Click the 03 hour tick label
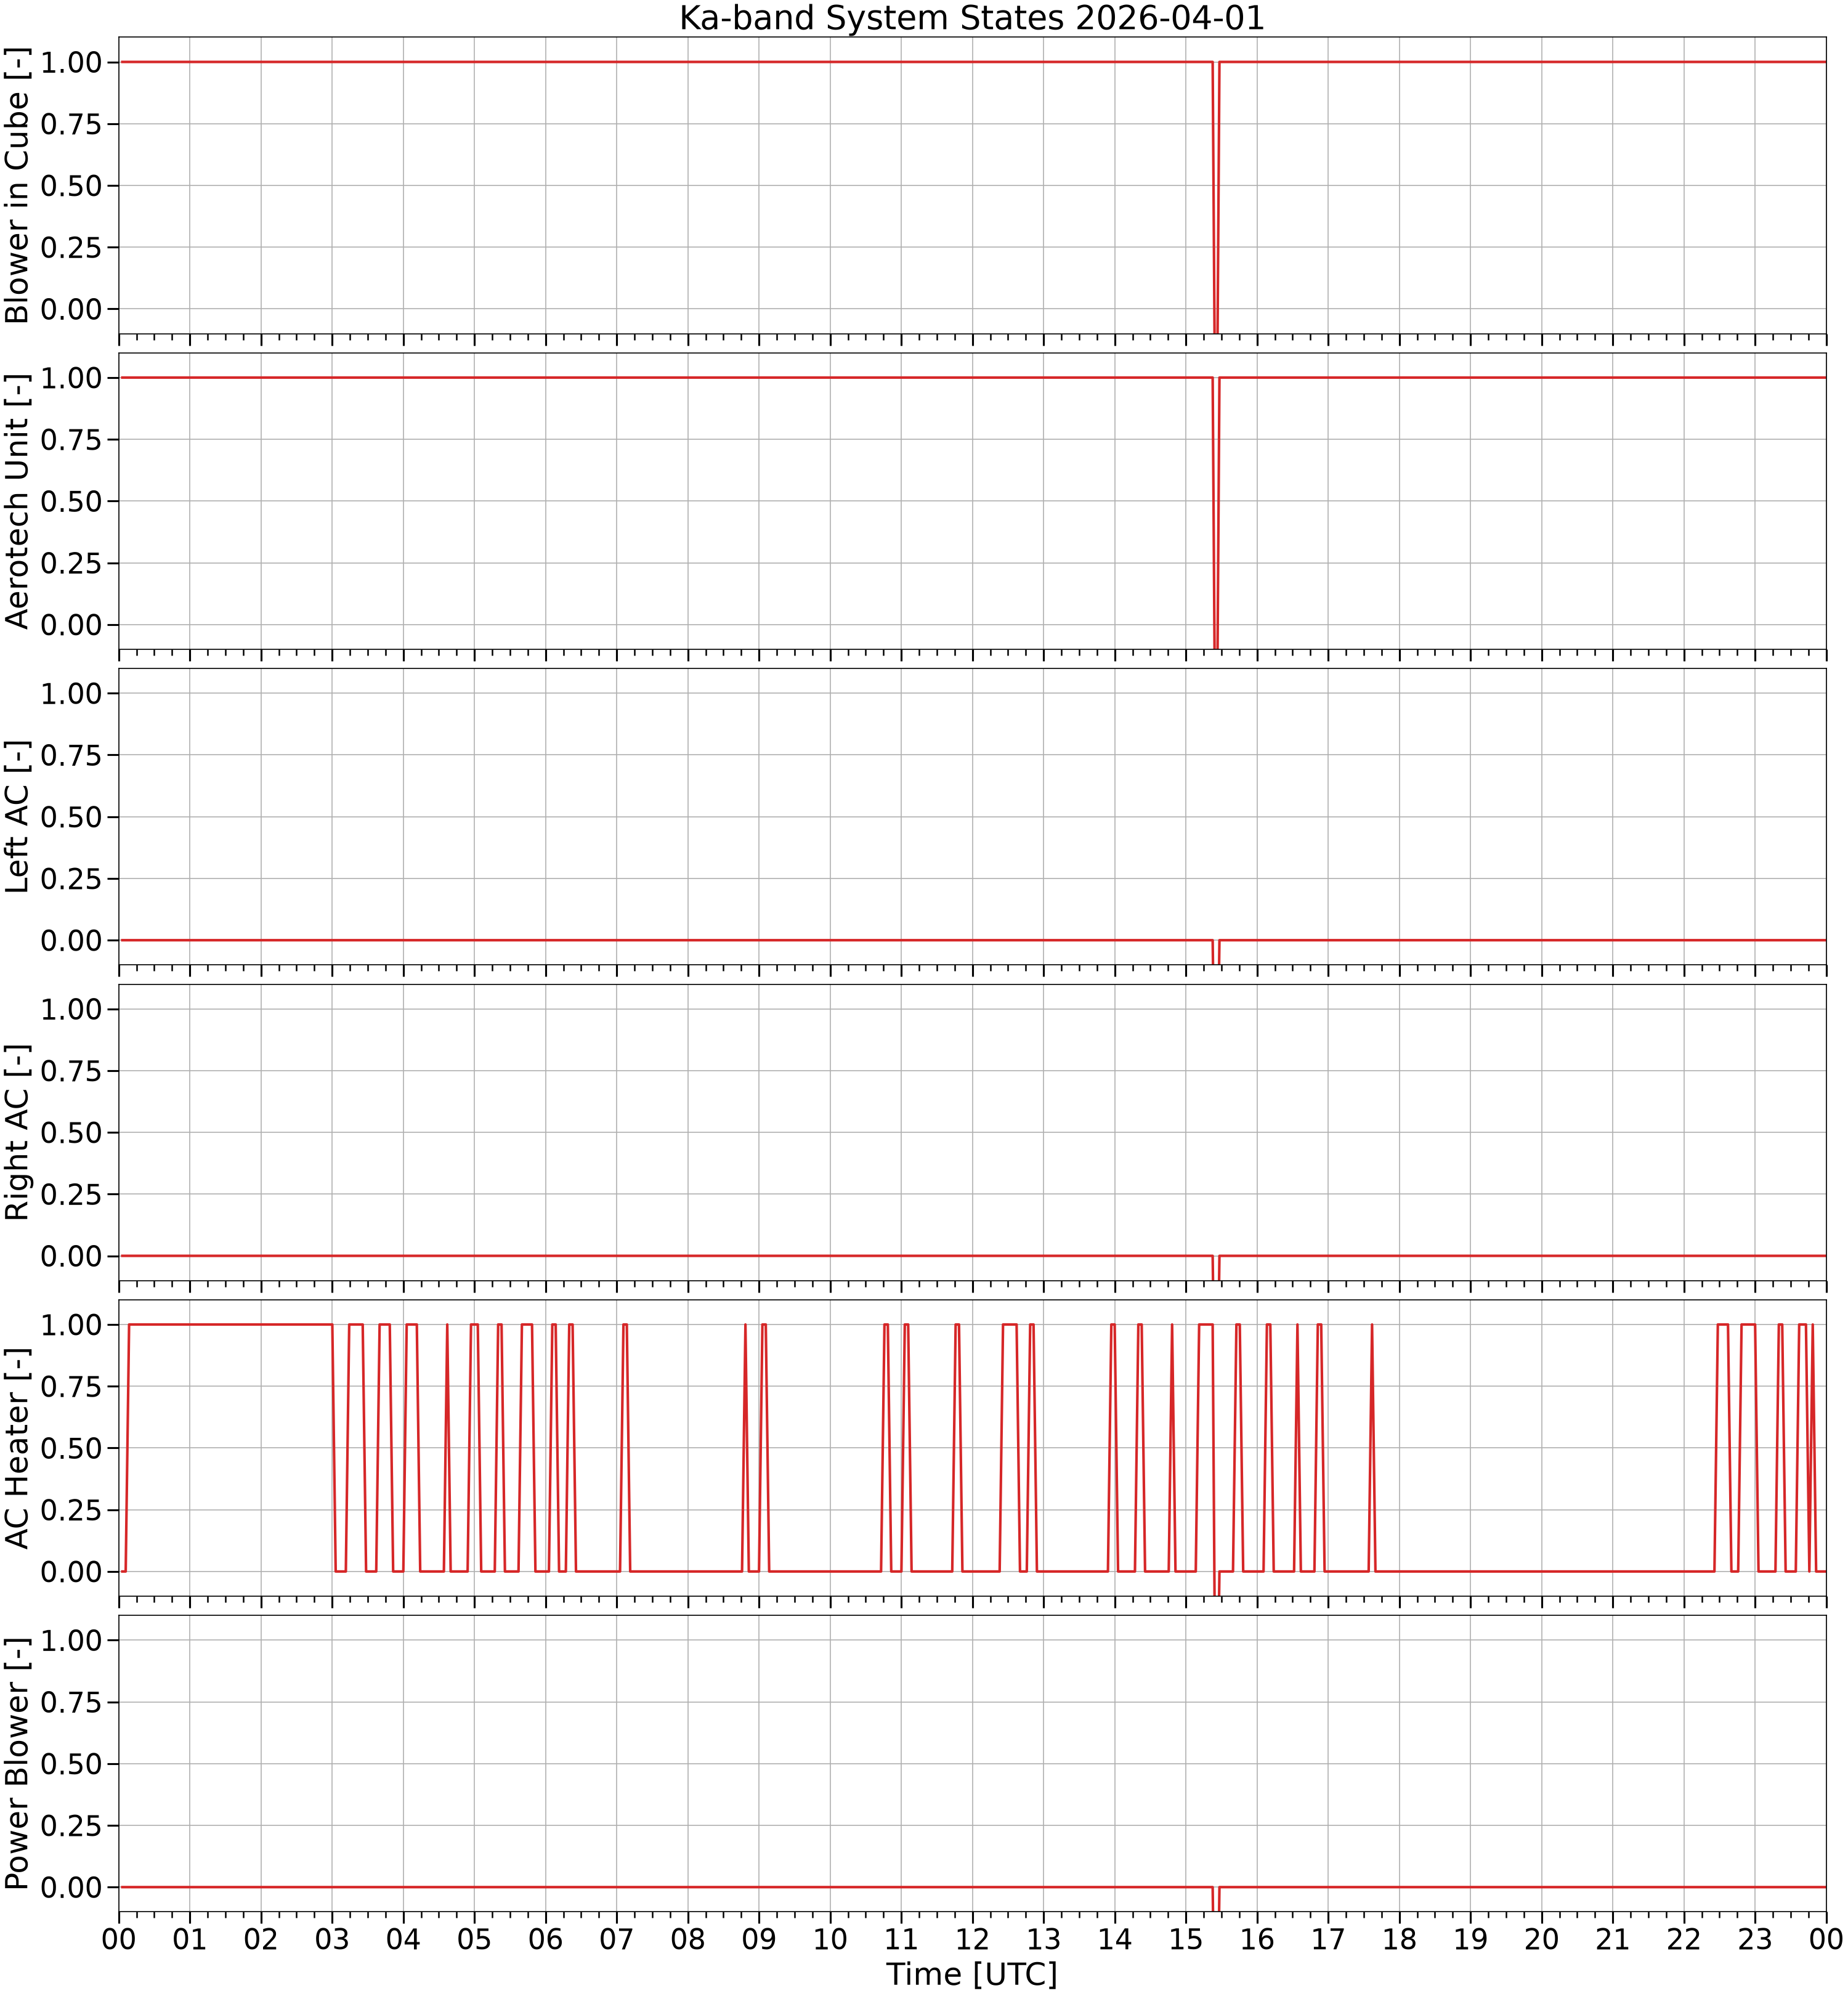Viewport: 1848px width, 1996px height. pyautogui.click(x=332, y=1939)
